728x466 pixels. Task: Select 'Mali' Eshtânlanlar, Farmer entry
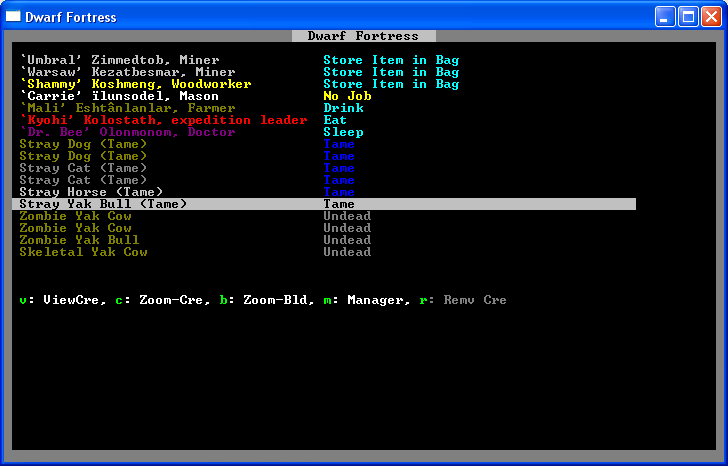click(x=128, y=109)
